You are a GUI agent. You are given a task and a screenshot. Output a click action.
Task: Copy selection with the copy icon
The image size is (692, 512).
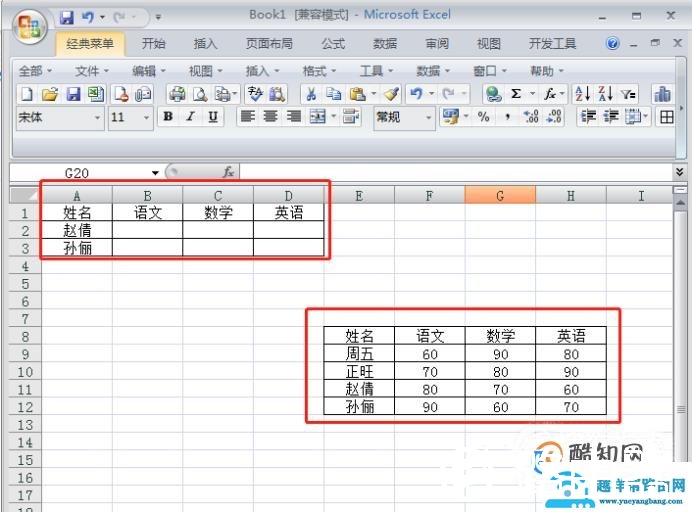coord(334,94)
